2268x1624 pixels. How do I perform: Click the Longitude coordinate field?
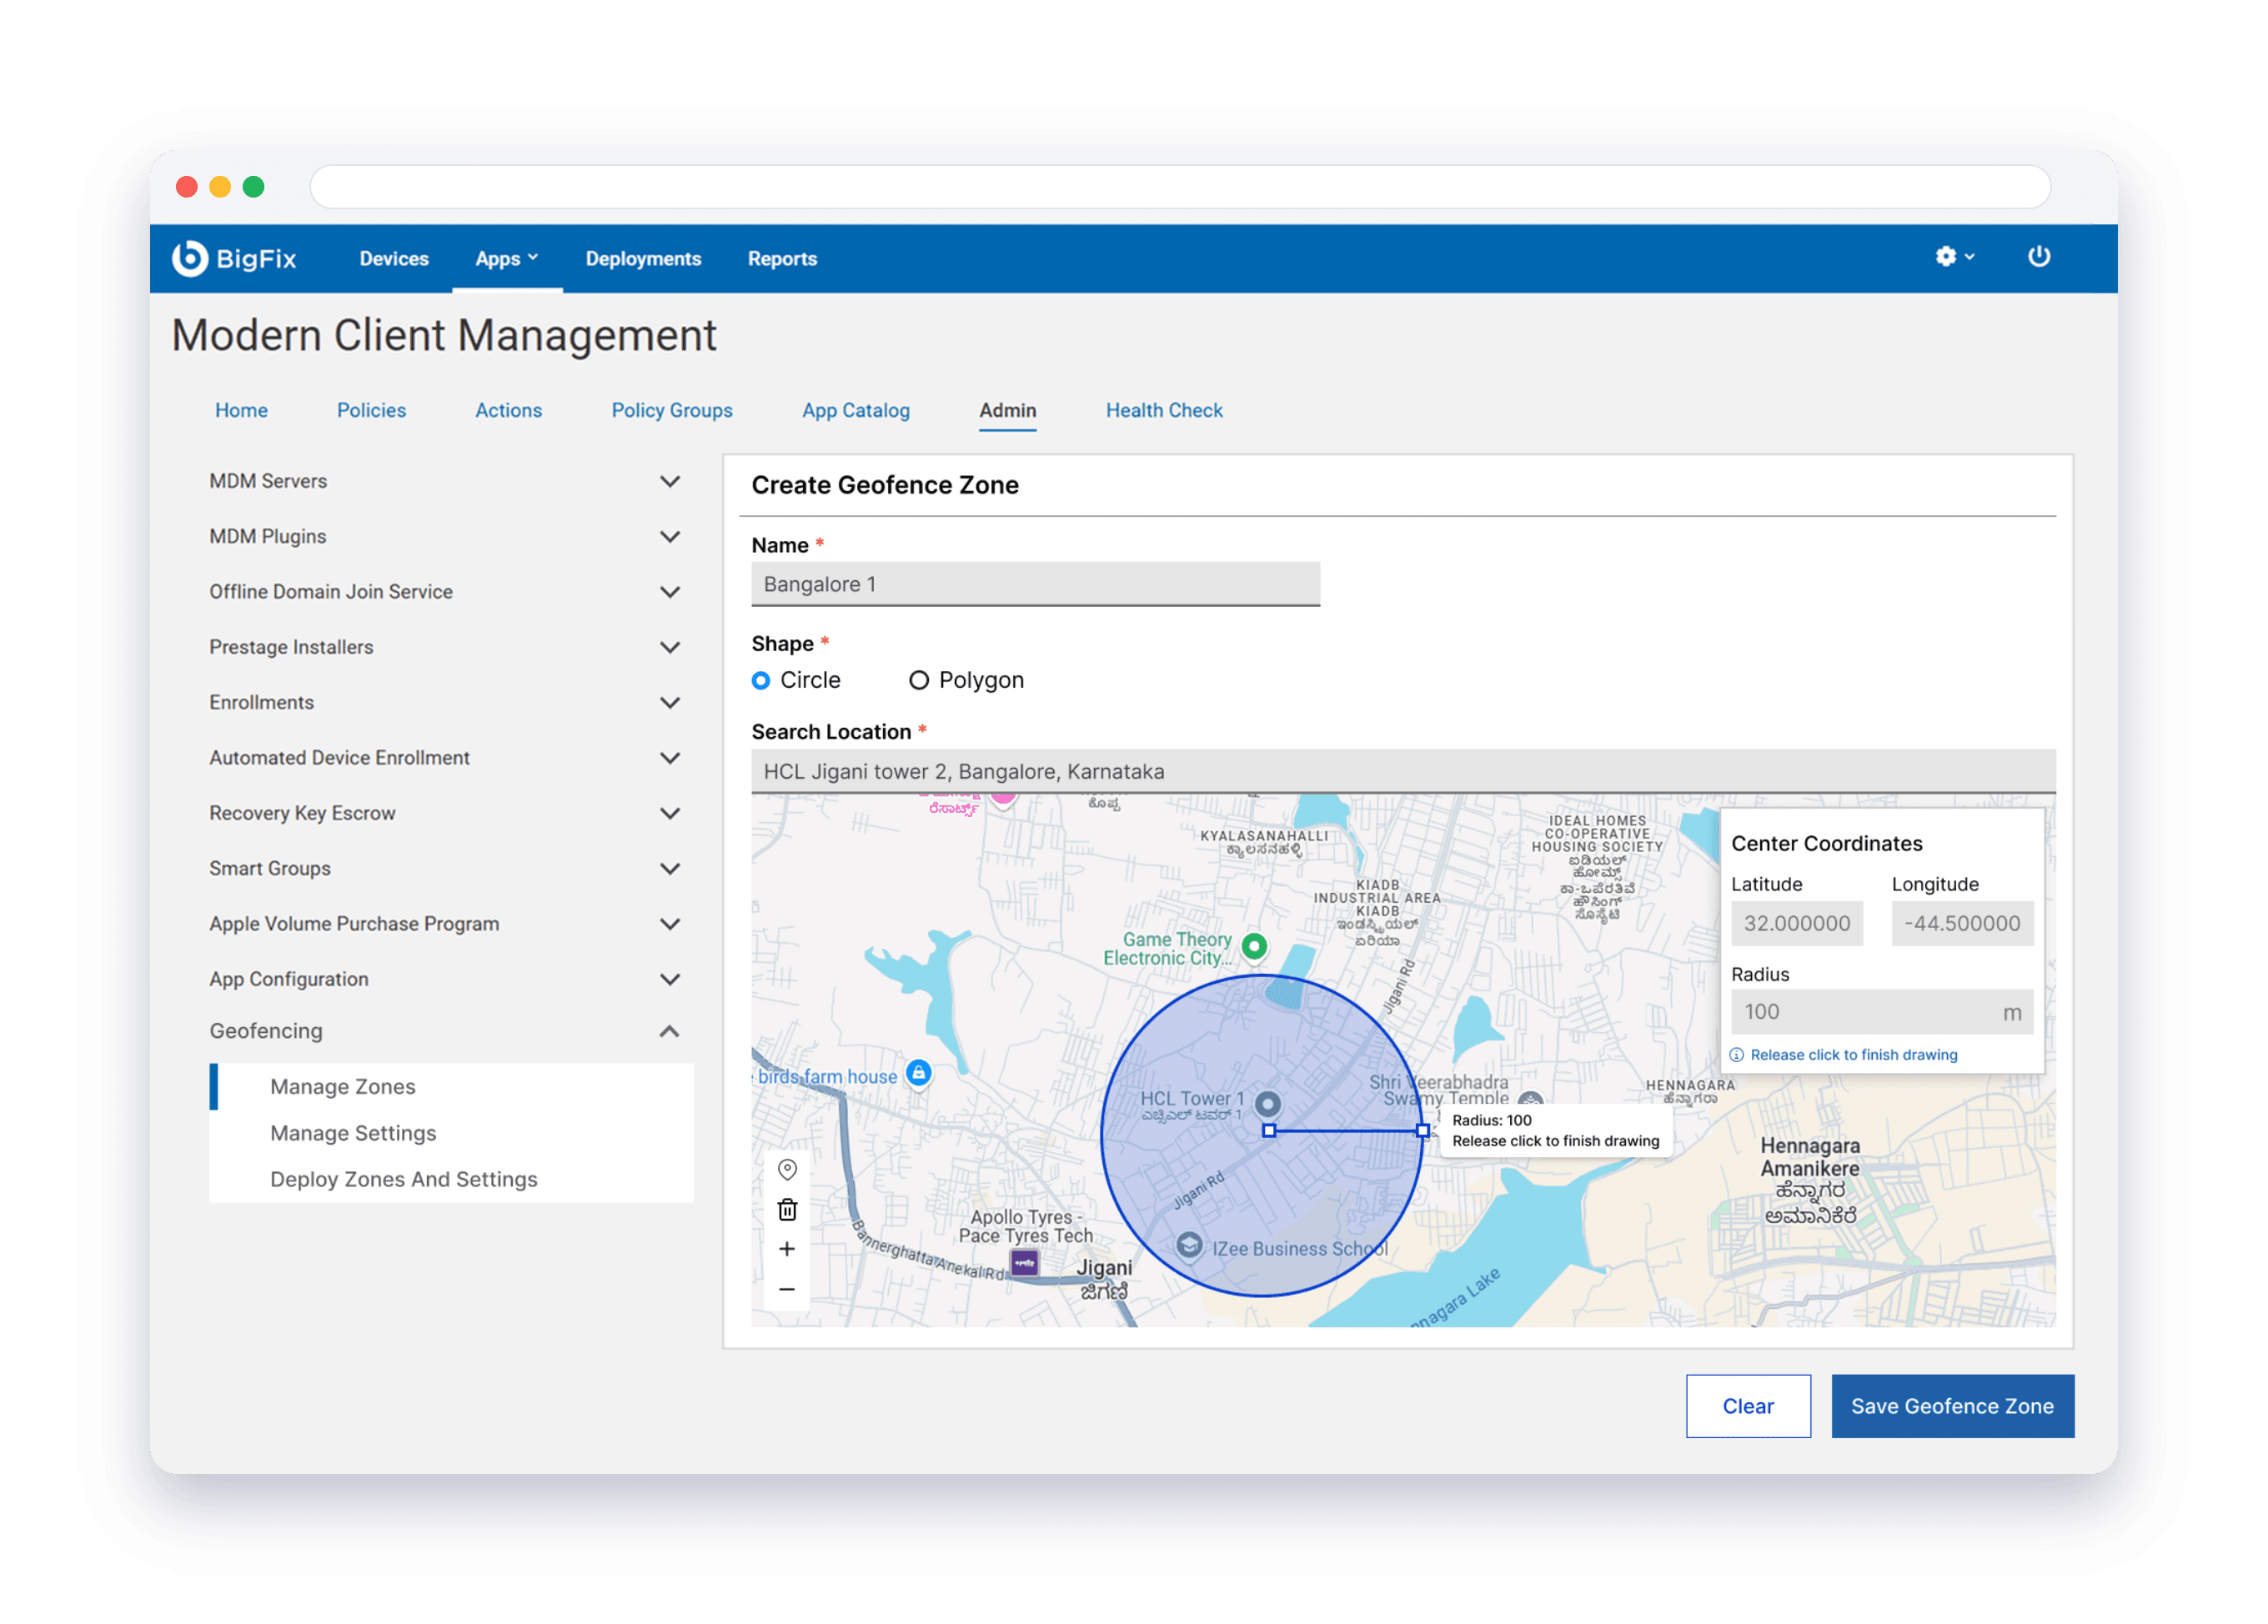[x=1961, y=923]
